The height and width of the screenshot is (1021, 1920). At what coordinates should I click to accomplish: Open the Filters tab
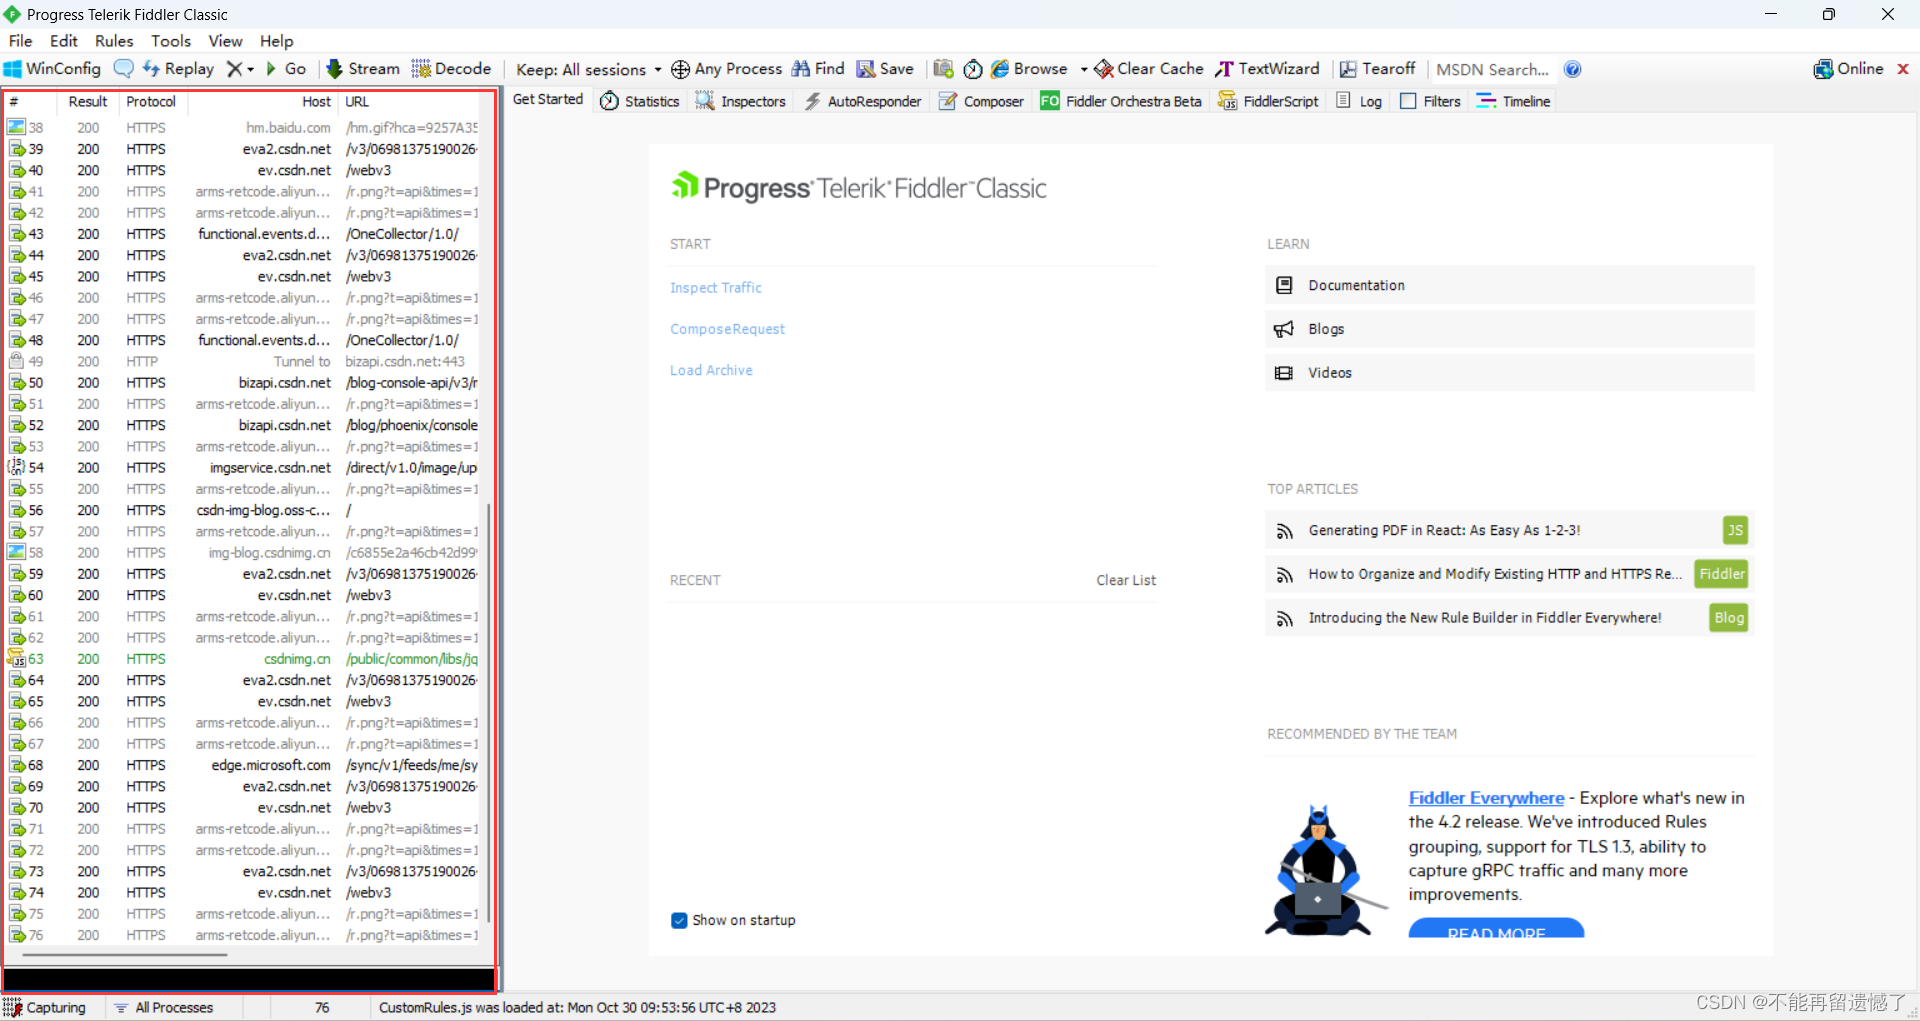pos(1430,101)
